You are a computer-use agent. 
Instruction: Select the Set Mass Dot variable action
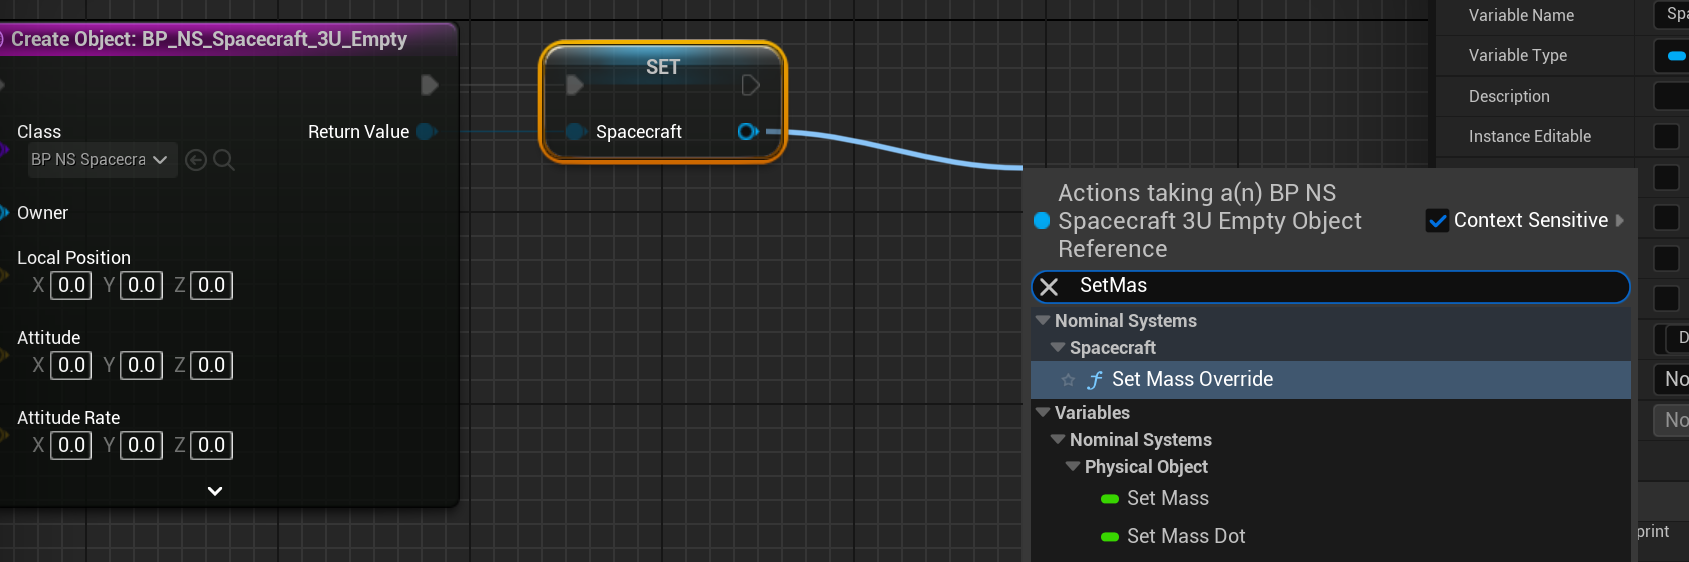tap(1185, 537)
